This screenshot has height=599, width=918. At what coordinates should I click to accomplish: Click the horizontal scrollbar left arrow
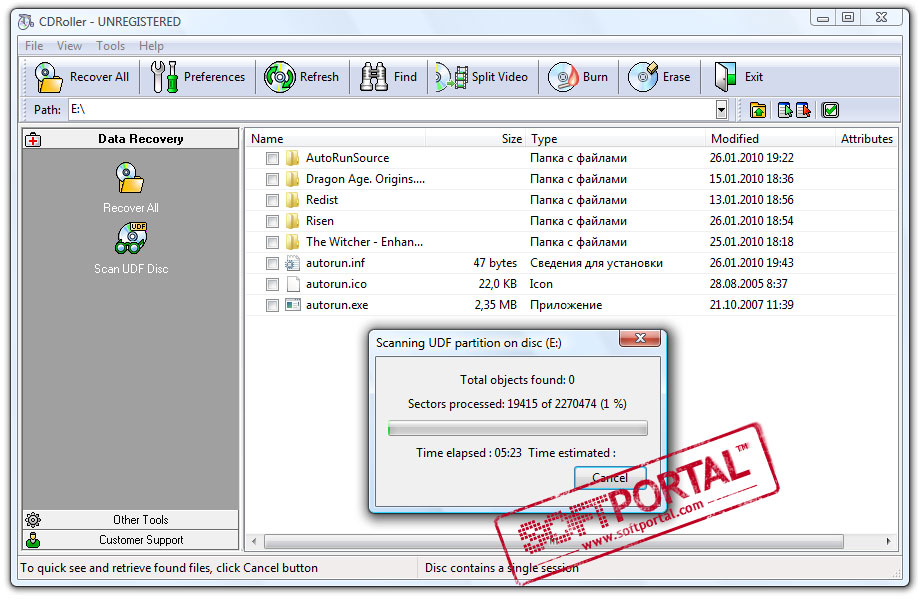pyautogui.click(x=254, y=541)
